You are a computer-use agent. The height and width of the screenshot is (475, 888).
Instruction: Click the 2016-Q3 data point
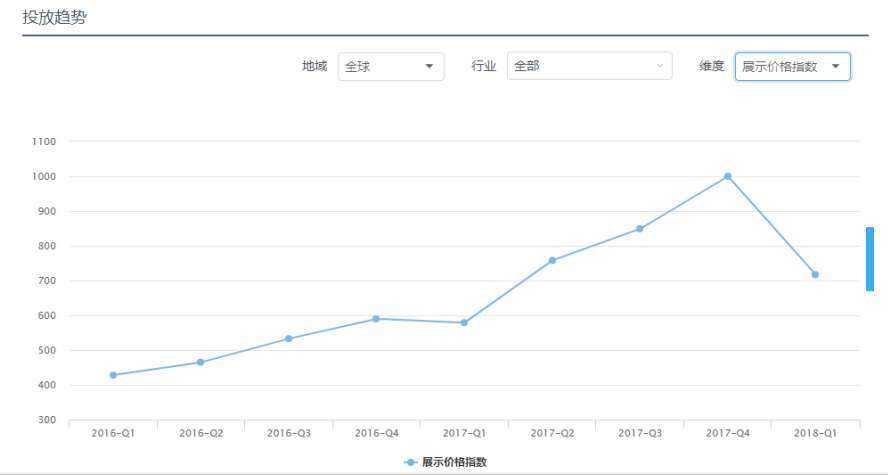(289, 339)
